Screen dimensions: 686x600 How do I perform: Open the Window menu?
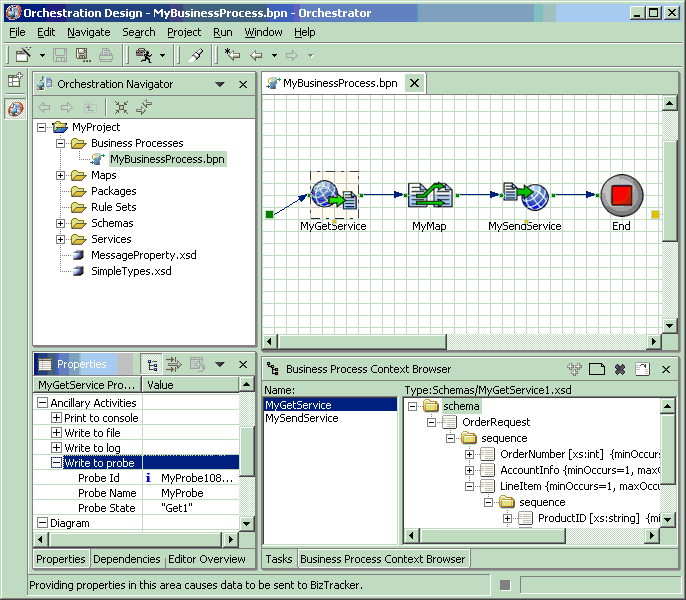[263, 32]
